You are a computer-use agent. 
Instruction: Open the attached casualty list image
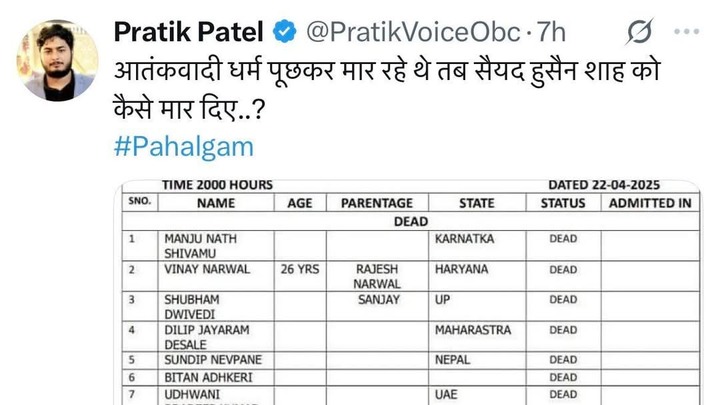point(411,292)
